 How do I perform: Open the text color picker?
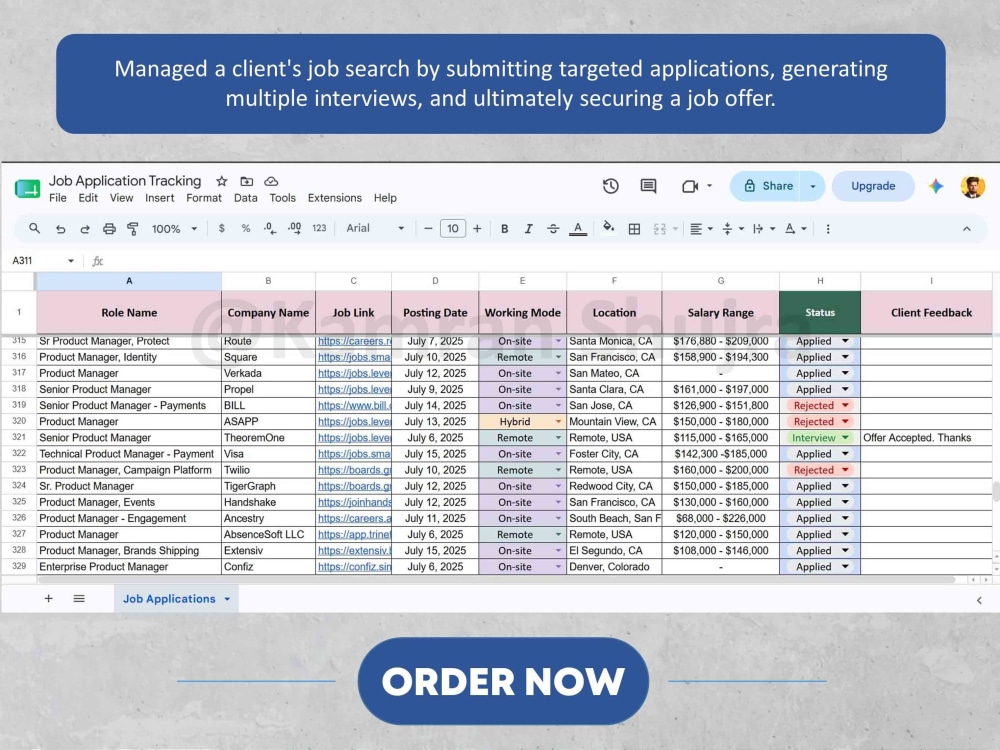pyautogui.click(x=578, y=228)
